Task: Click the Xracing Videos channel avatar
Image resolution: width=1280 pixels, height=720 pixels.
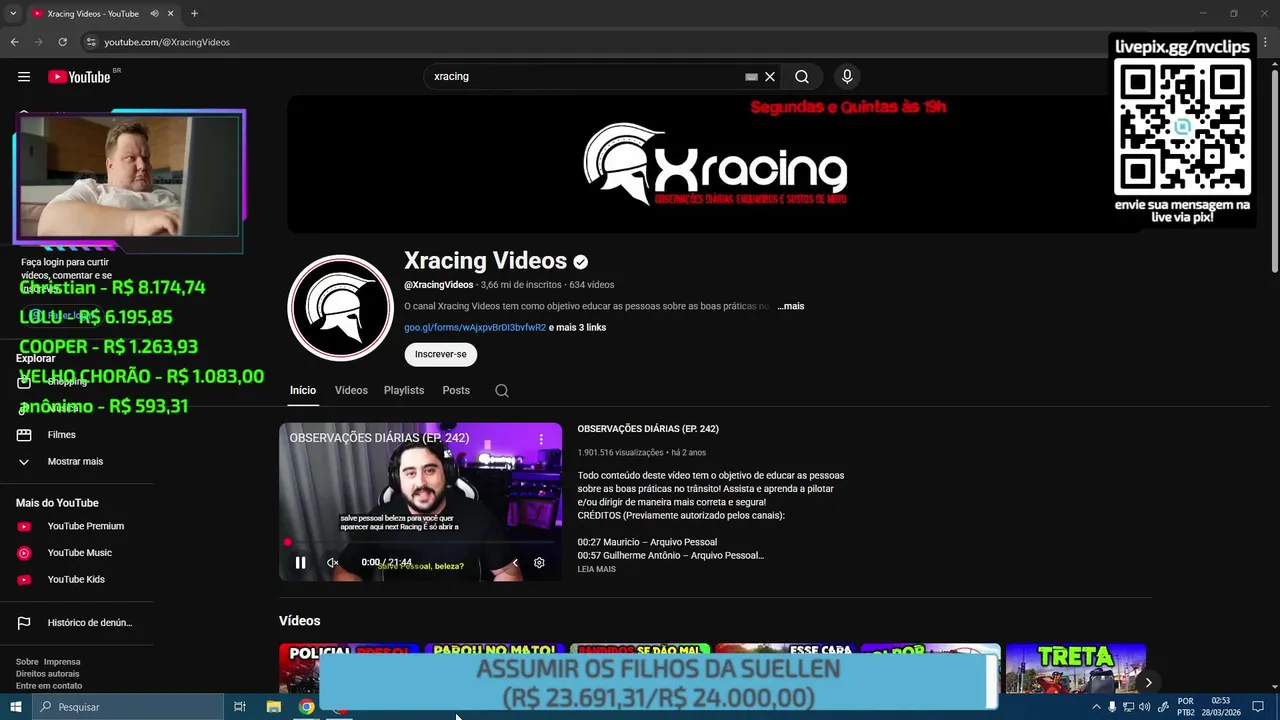Action: [340, 308]
